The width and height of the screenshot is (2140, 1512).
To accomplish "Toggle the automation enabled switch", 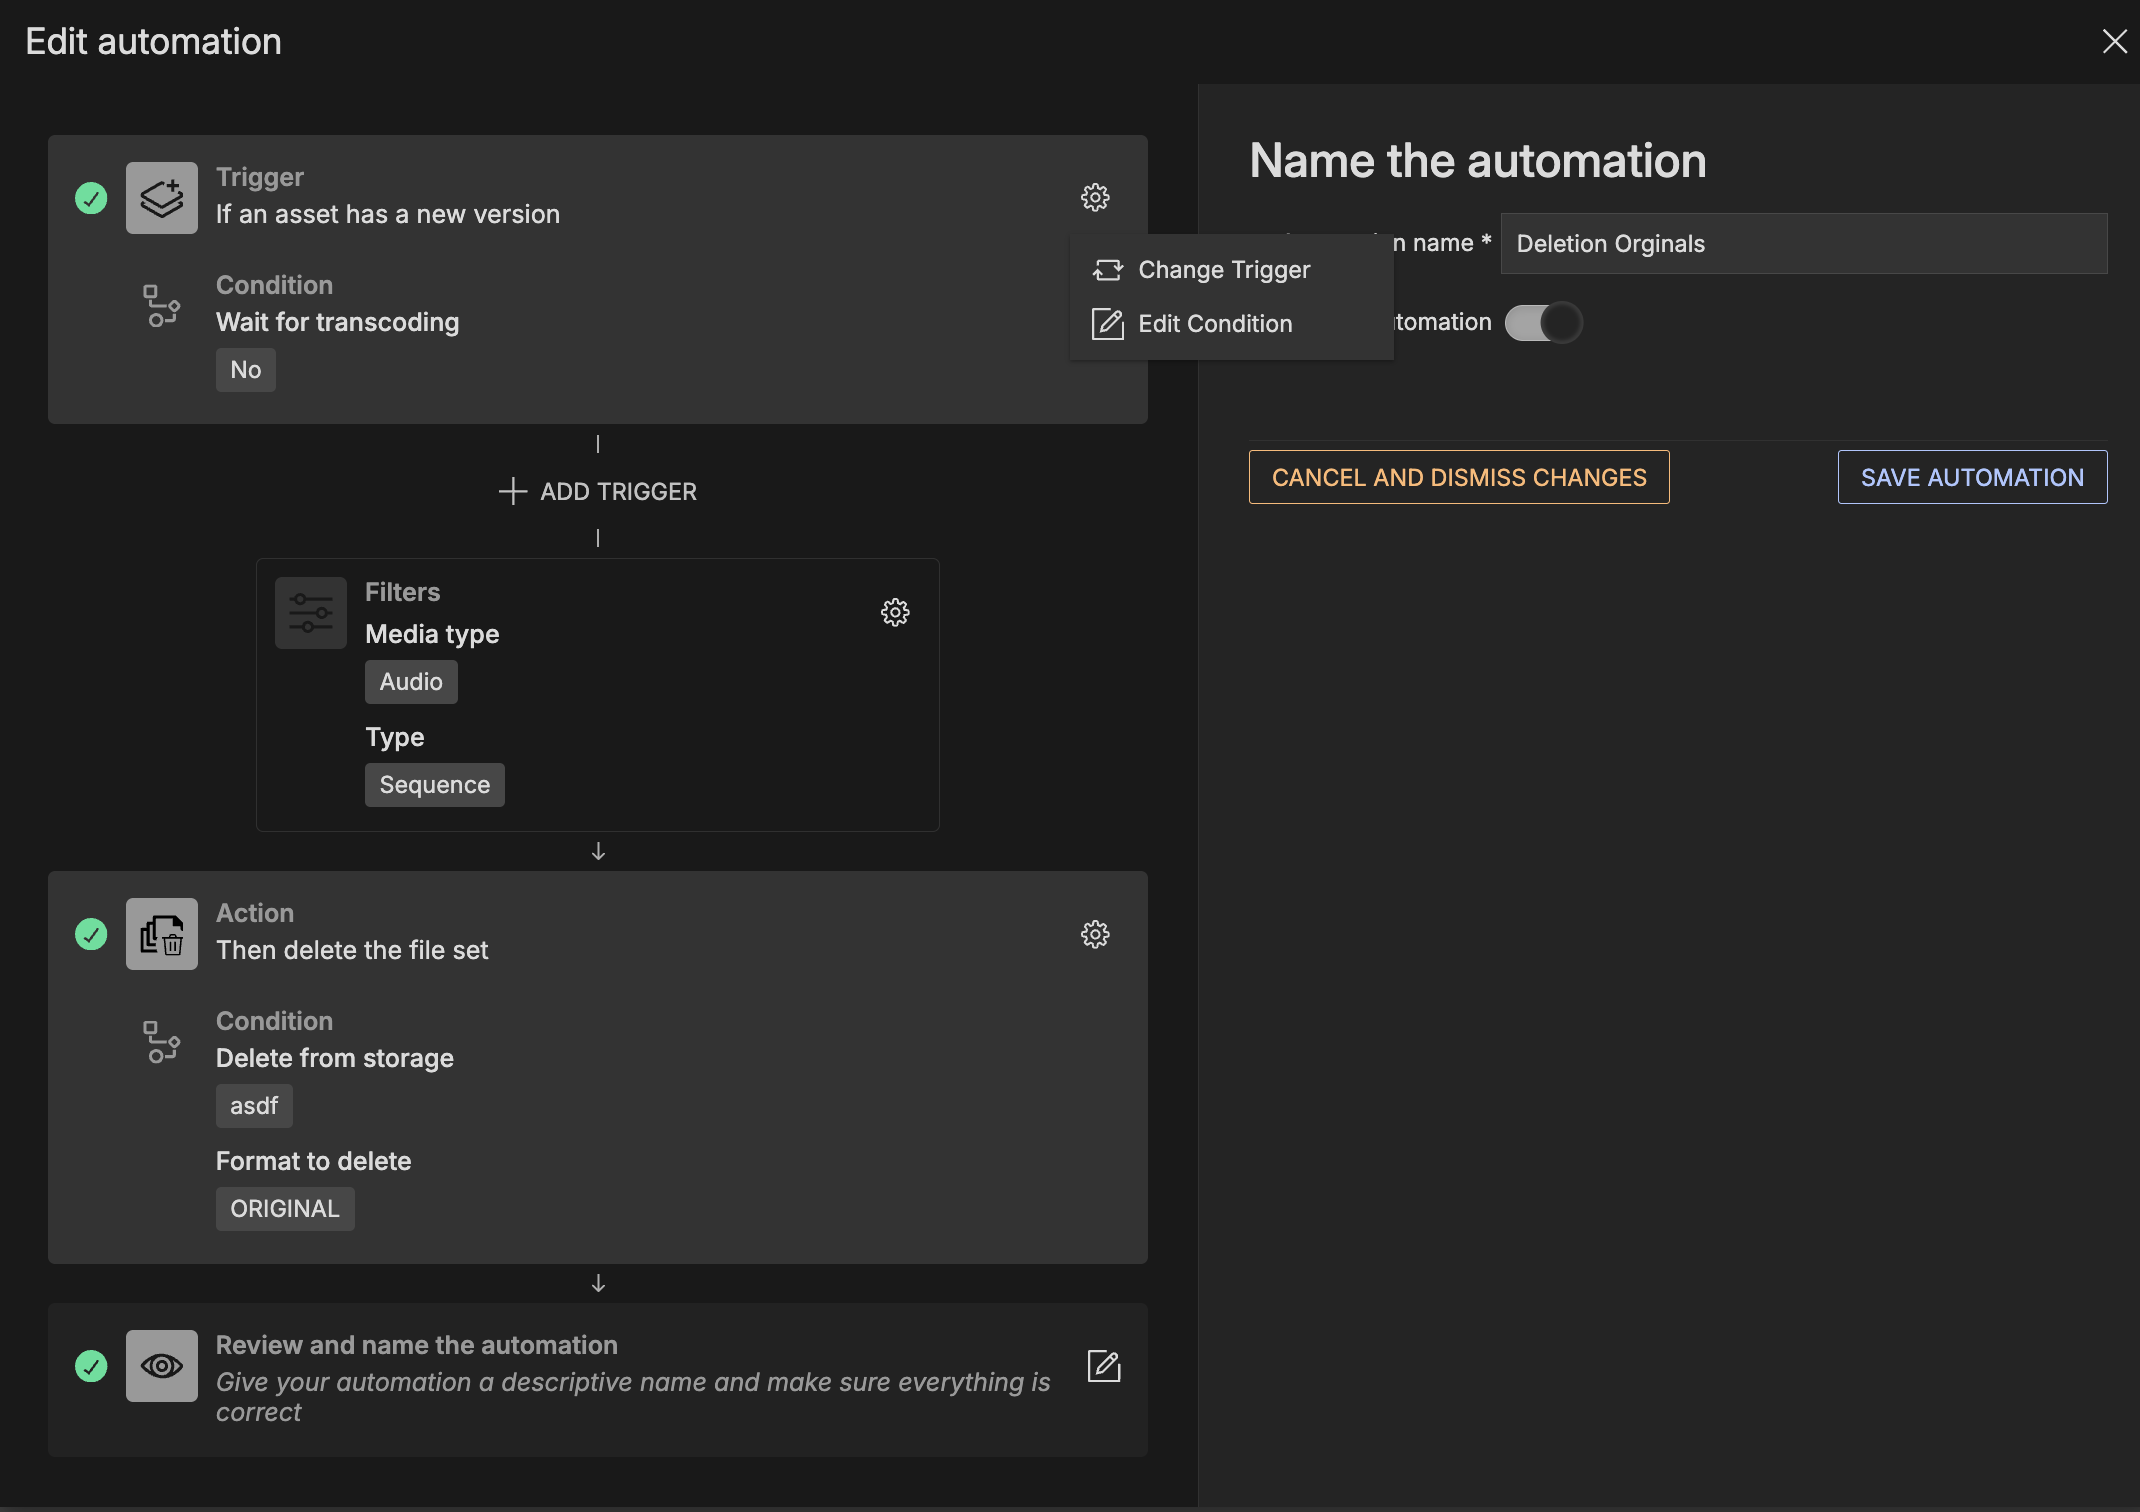I will (x=1543, y=322).
